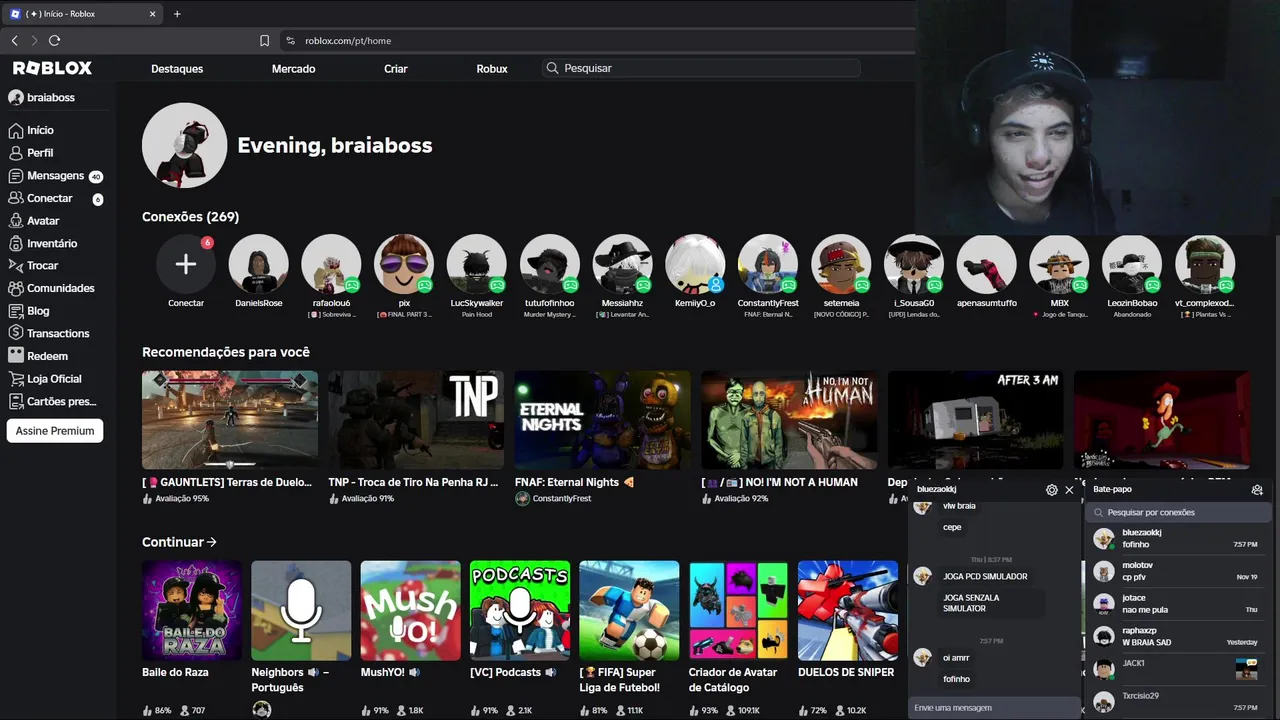This screenshot has height=720, width=1280.
Task: Open Perfil in the sidebar
Action: [x=40, y=153]
